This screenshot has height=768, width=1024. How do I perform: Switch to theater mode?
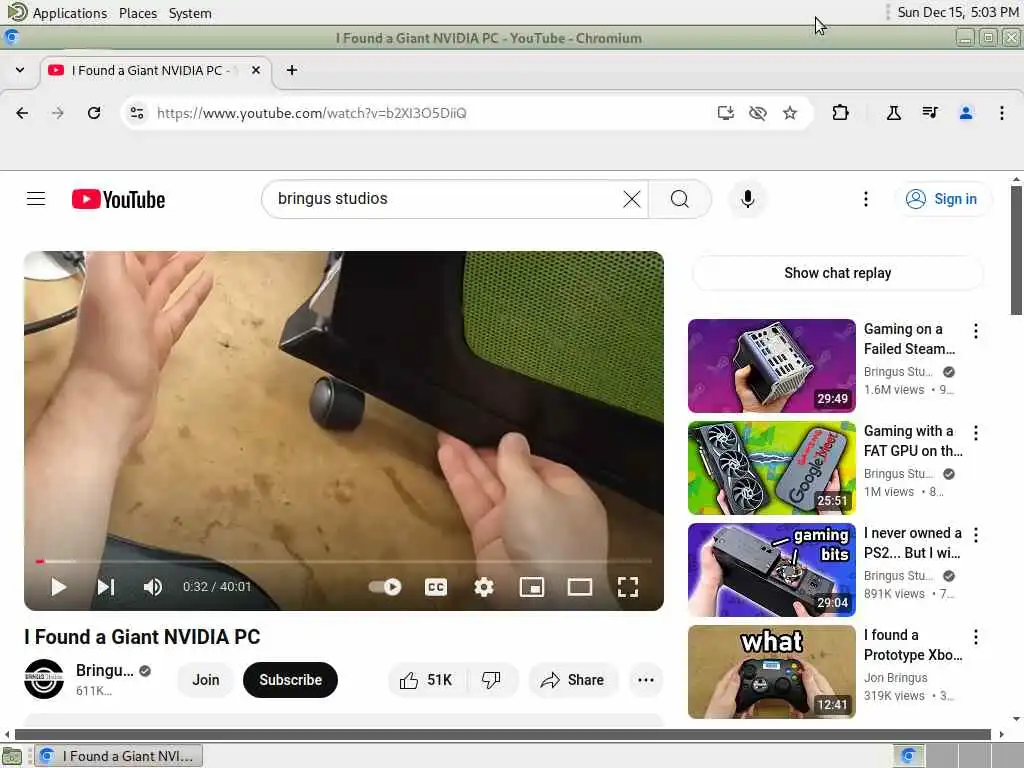click(x=580, y=587)
